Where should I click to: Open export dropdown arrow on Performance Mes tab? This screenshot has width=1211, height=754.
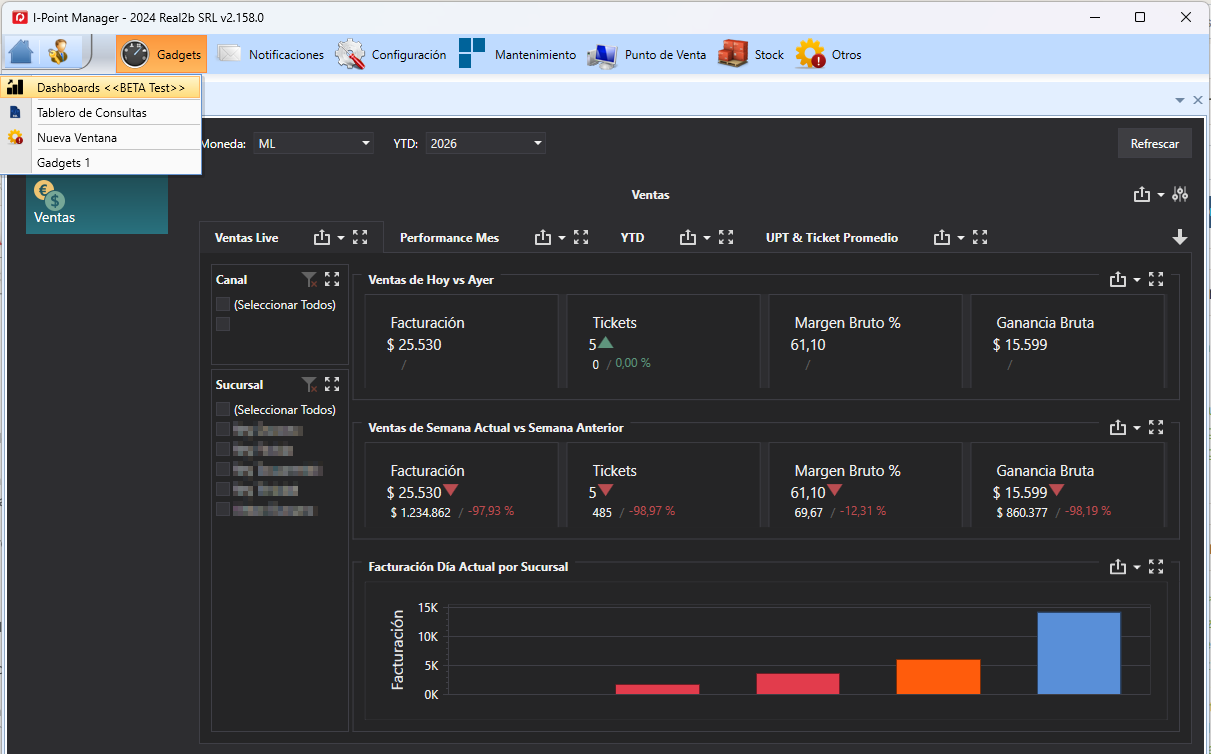click(562, 239)
